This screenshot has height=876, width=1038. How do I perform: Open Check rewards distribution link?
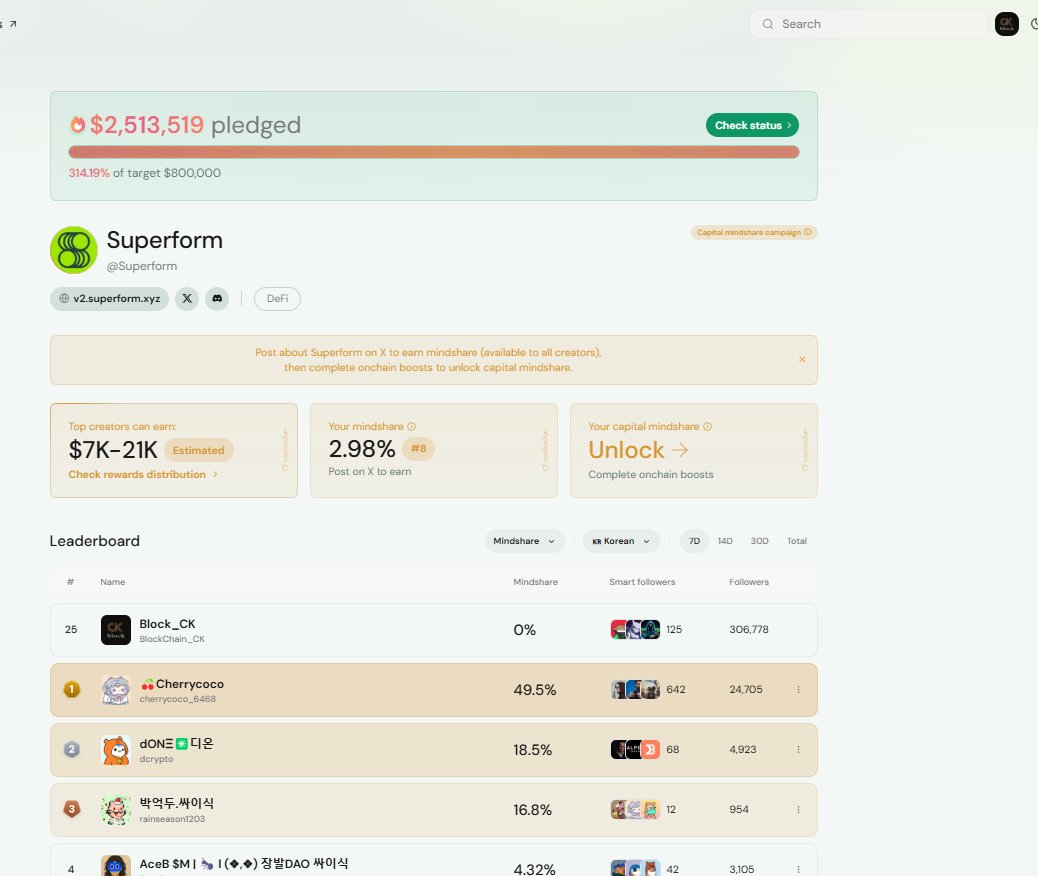(x=143, y=475)
